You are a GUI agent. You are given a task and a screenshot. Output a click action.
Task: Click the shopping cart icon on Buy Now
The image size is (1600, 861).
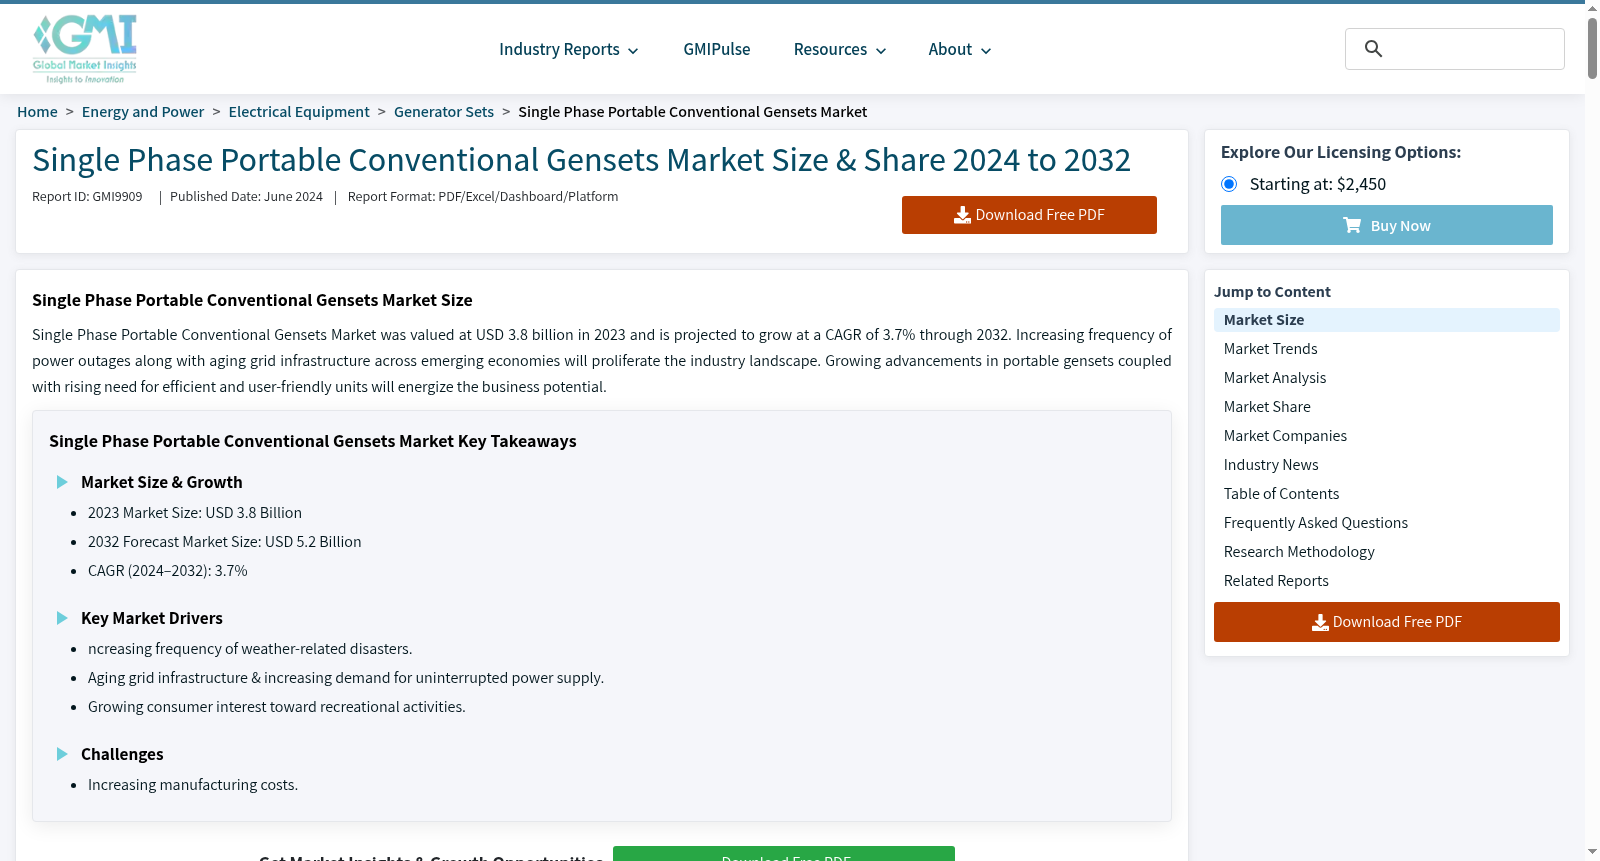click(x=1352, y=225)
